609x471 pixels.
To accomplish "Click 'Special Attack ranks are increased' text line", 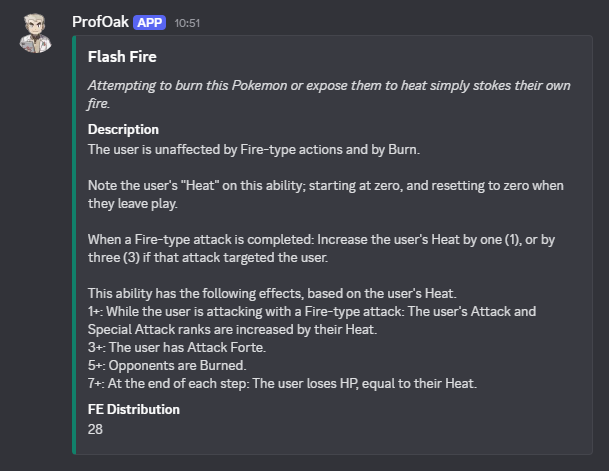I will [232, 329].
